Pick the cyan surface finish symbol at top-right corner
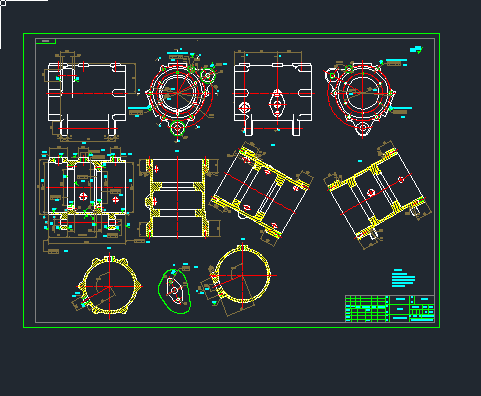This screenshot has height=396, width=481. click(x=416, y=50)
